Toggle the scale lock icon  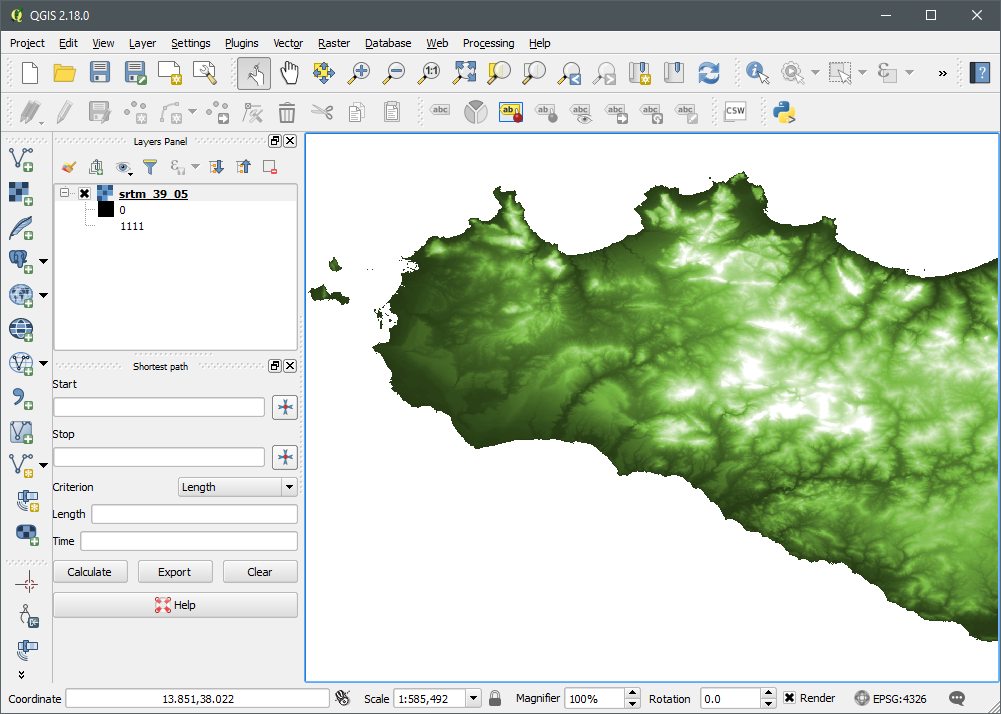(x=495, y=698)
